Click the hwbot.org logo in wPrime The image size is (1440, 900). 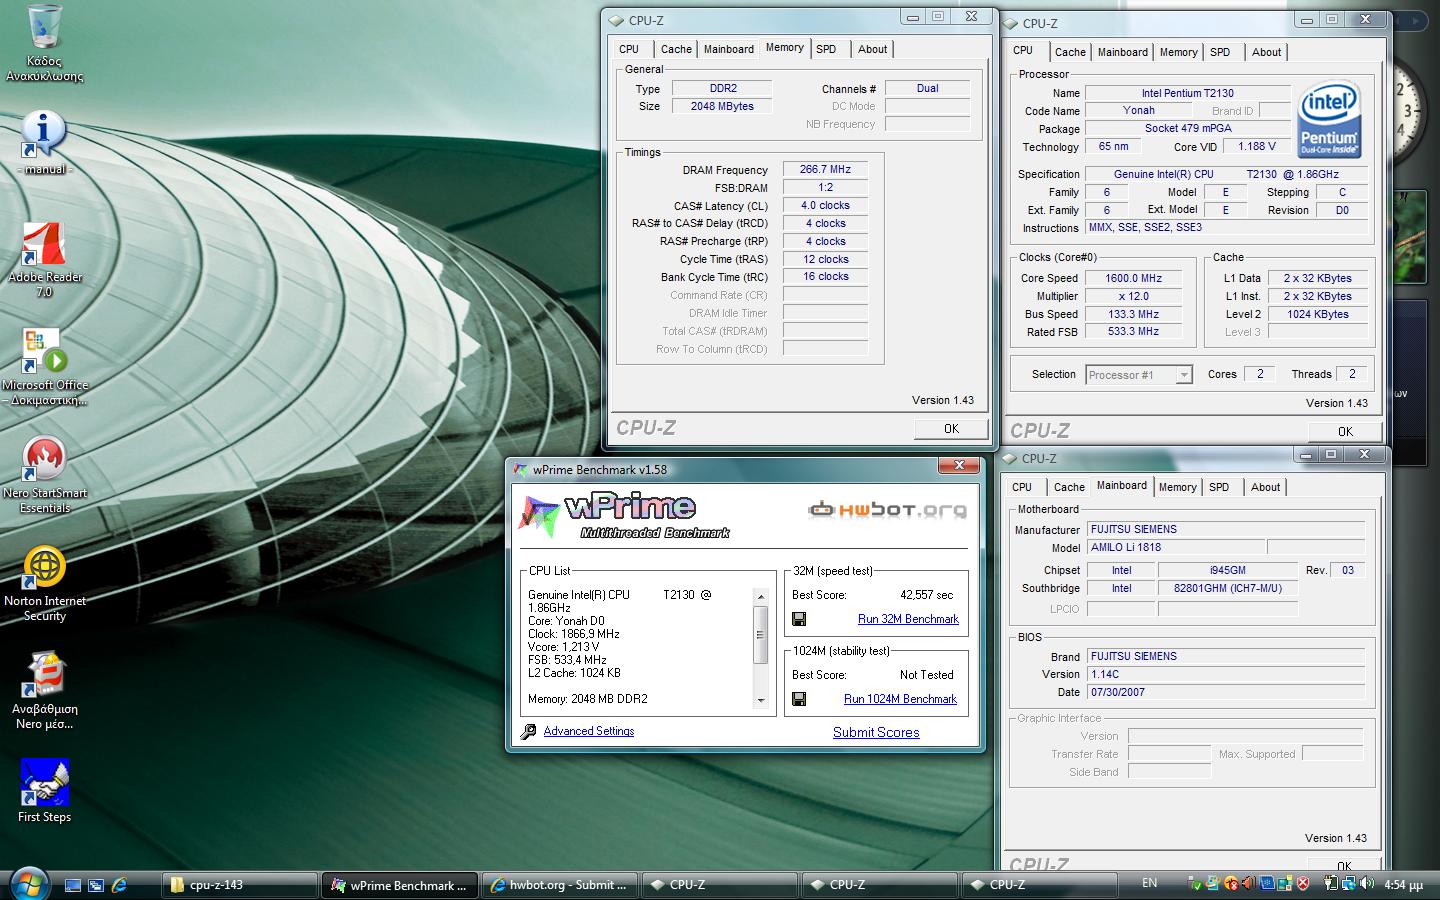[888, 510]
